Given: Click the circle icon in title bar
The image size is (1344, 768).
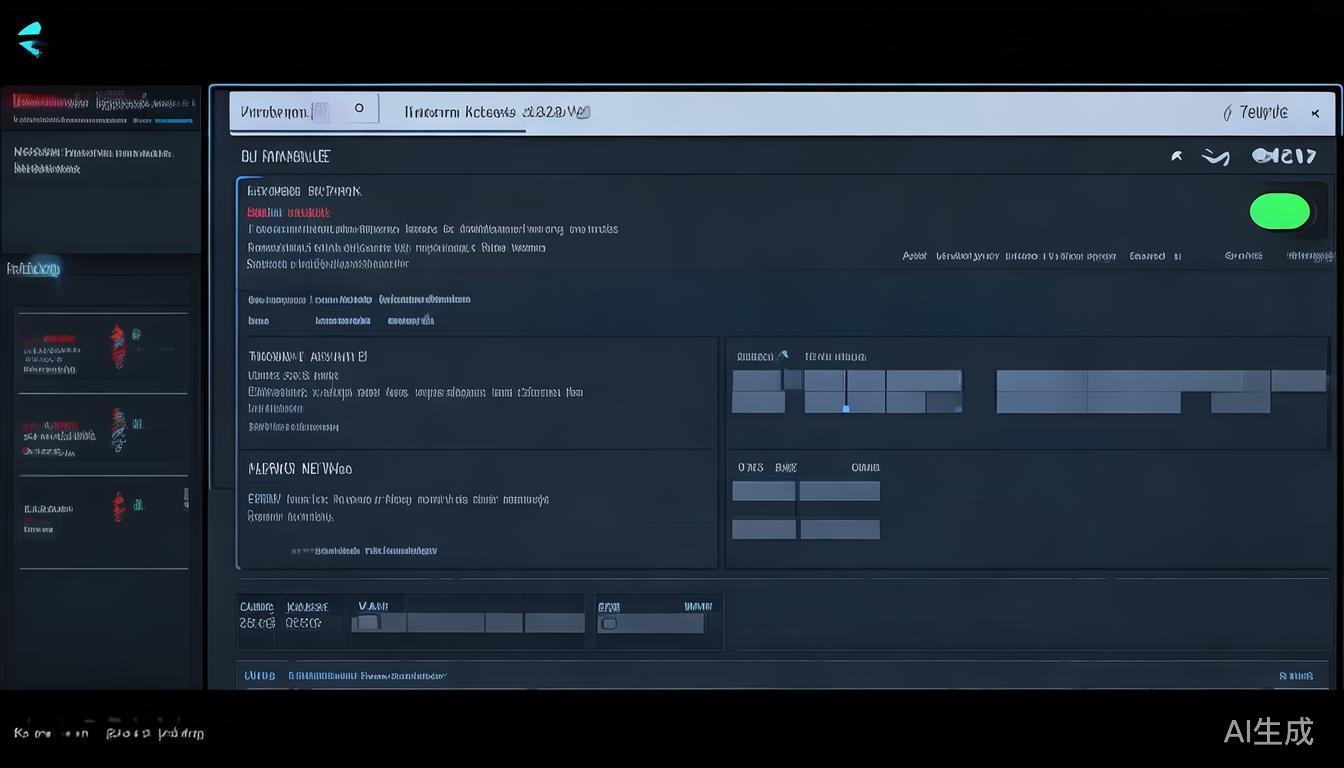Looking at the screenshot, I should [x=359, y=109].
